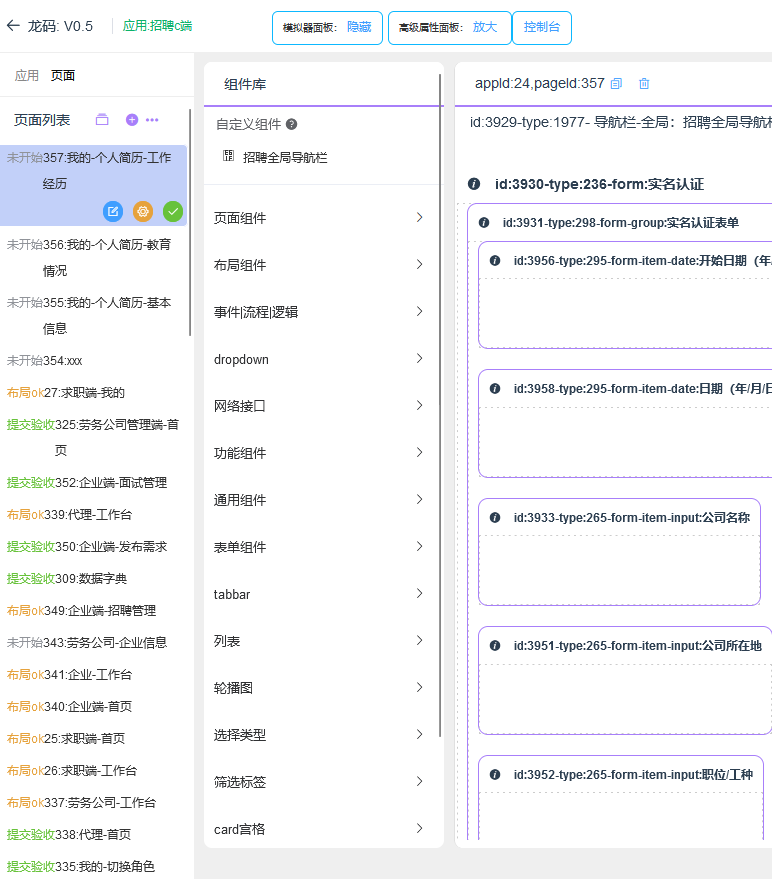The image size is (772, 881).
Task: Expand the tabbar category
Action: coord(319,594)
